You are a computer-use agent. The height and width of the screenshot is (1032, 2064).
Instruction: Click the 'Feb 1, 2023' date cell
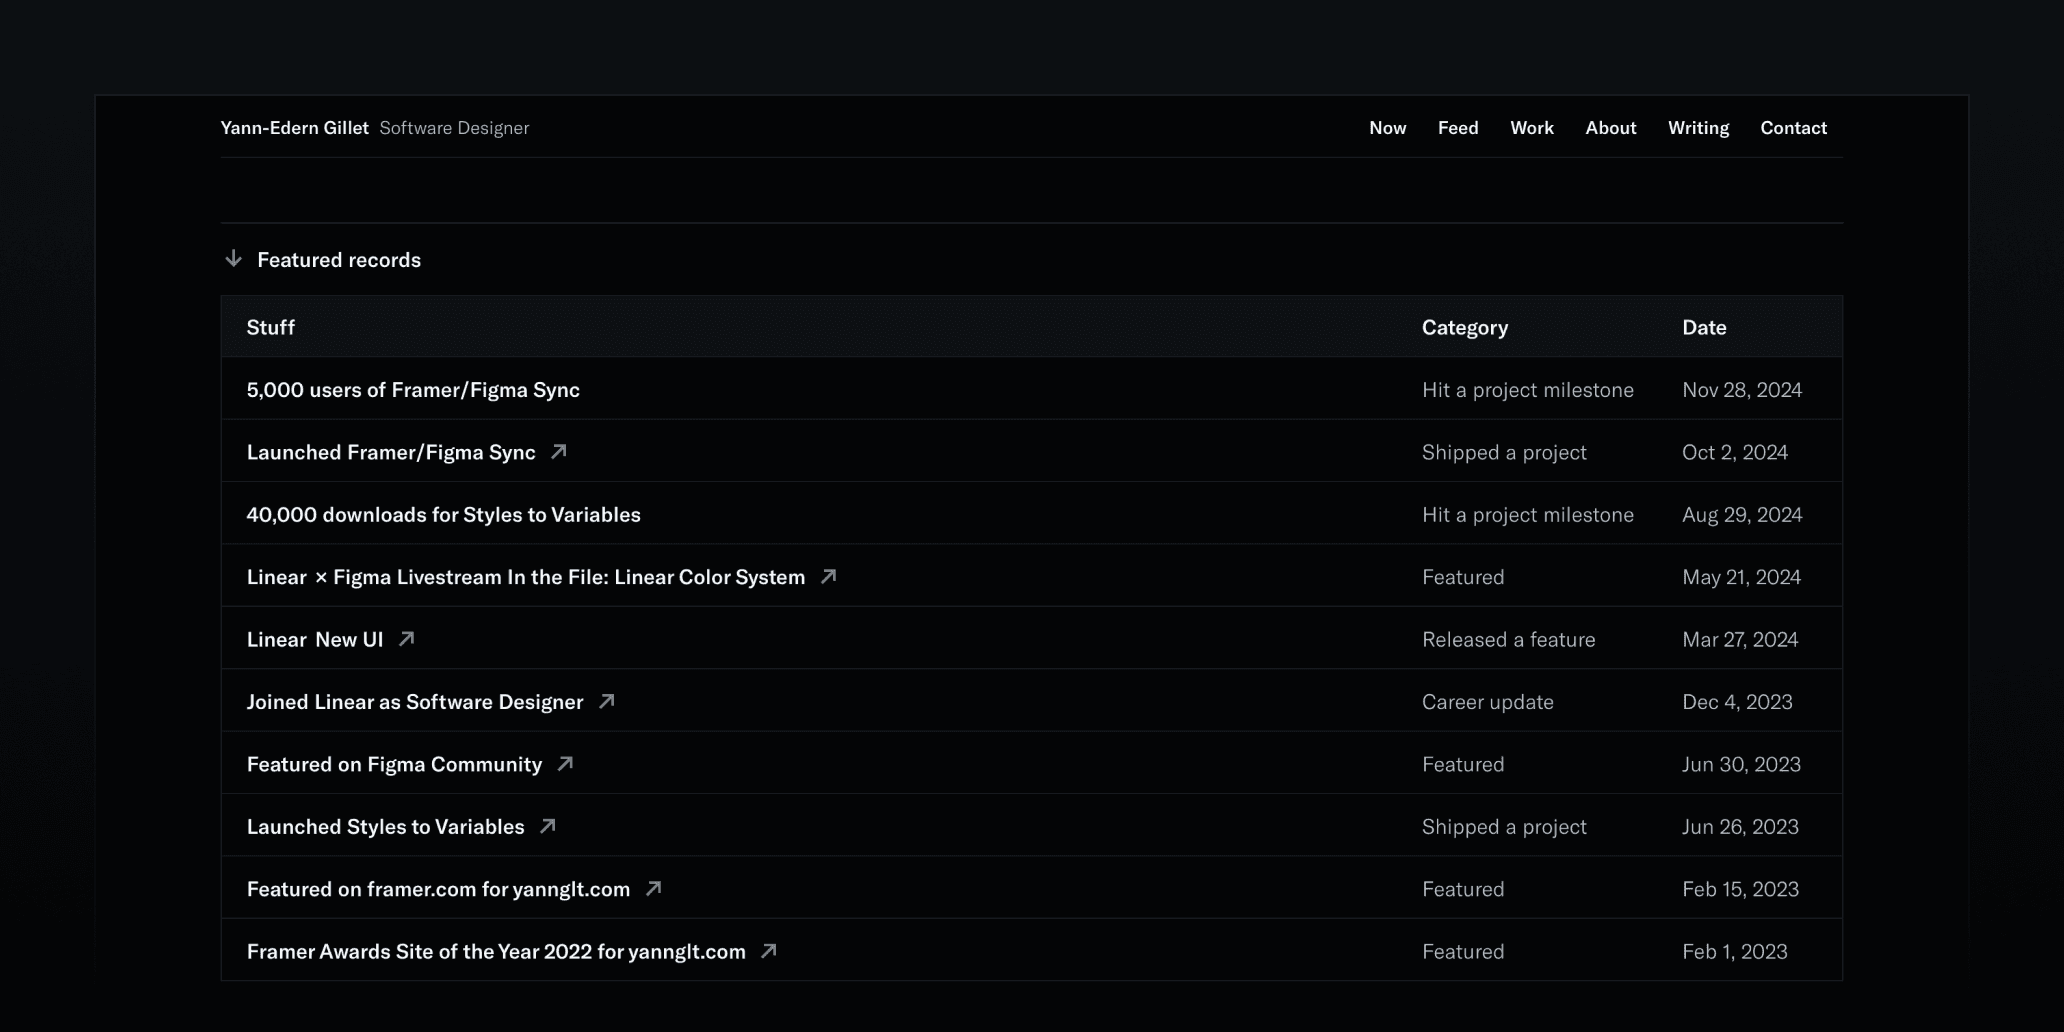point(1735,951)
